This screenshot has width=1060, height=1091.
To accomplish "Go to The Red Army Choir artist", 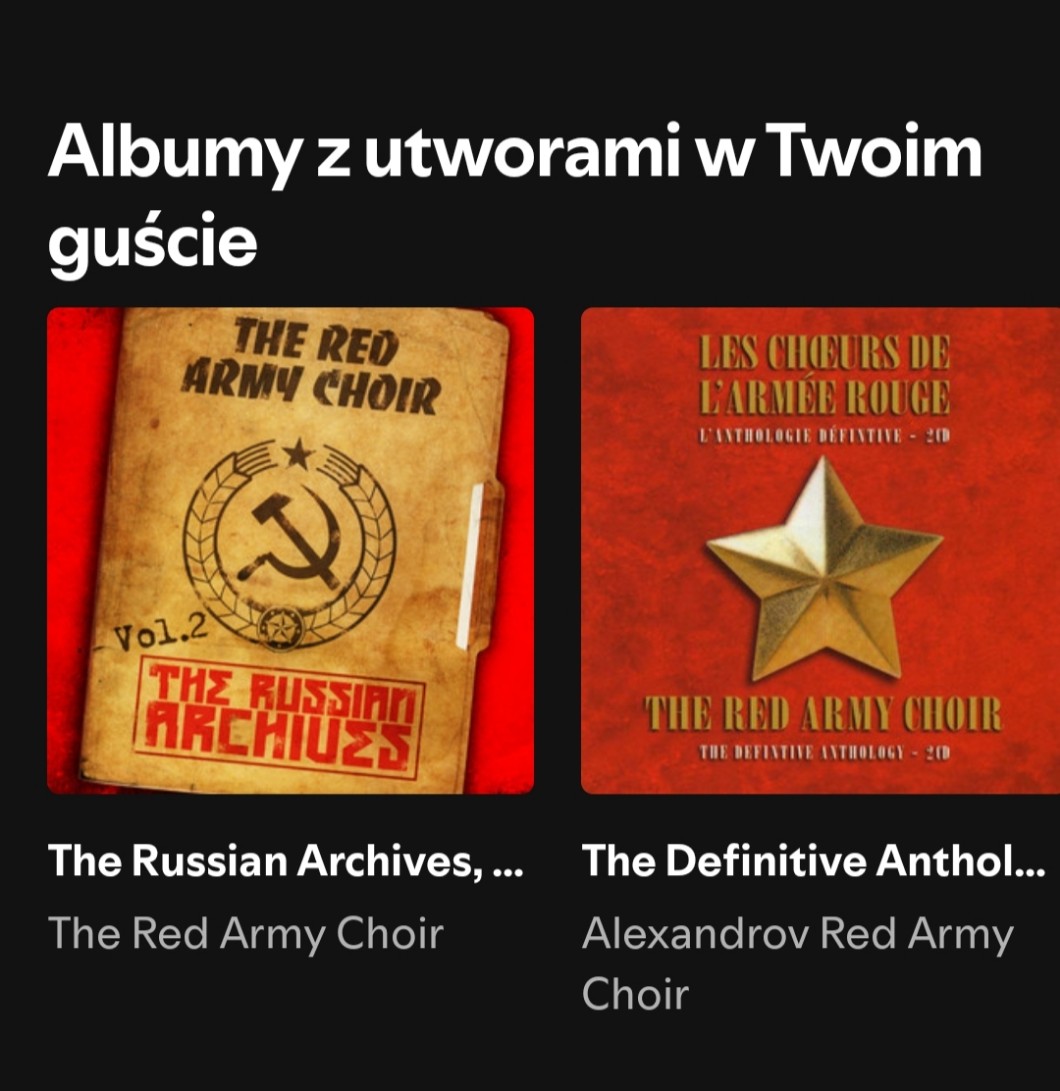I will click(246, 933).
